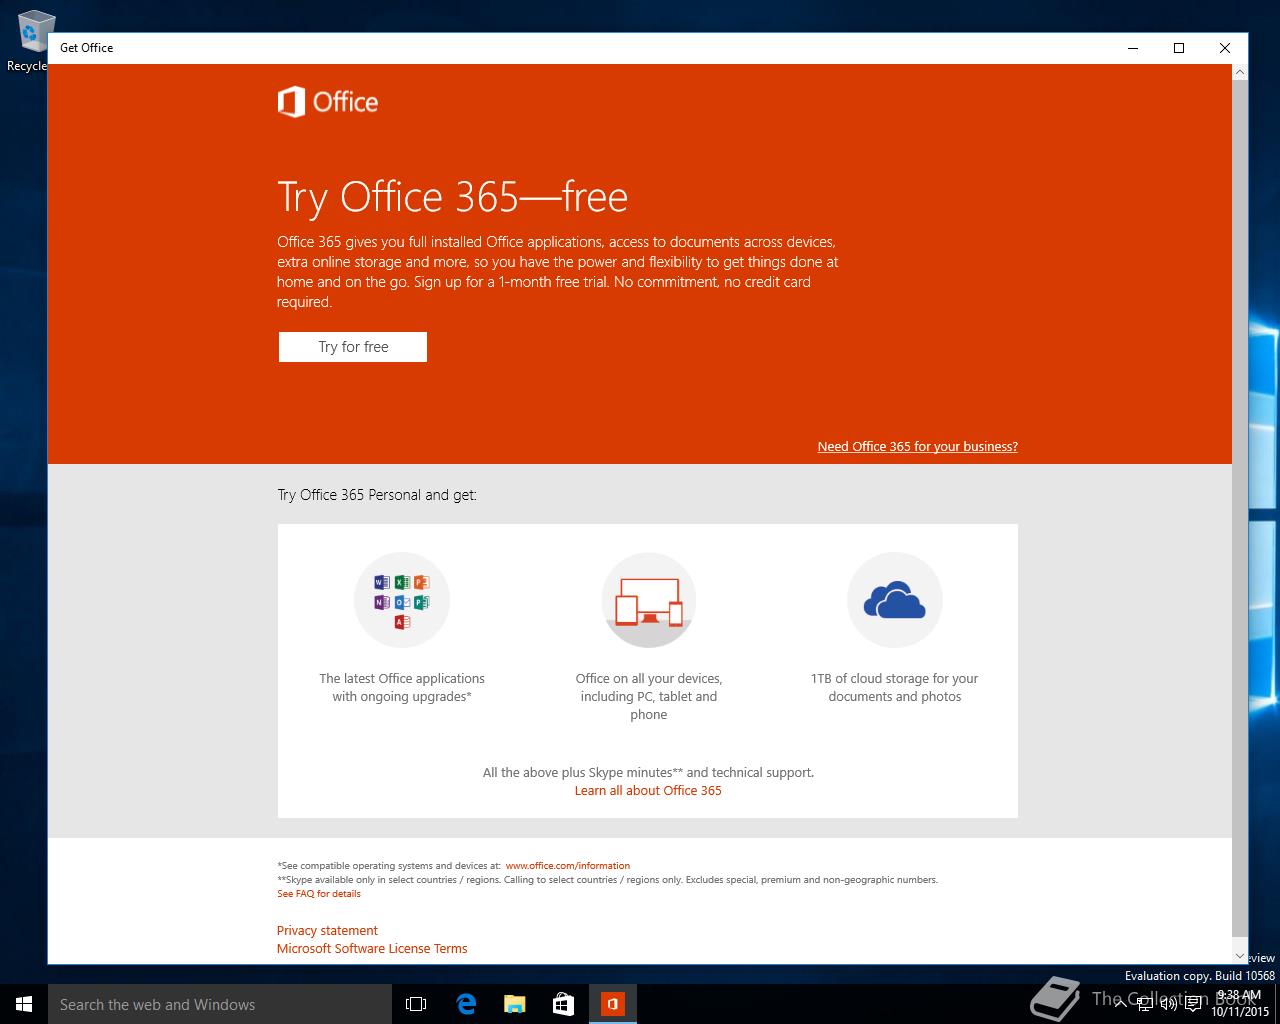Screen dimensions: 1280x1024
Task: Open Microsoft Software License Terms link
Action: [372, 948]
